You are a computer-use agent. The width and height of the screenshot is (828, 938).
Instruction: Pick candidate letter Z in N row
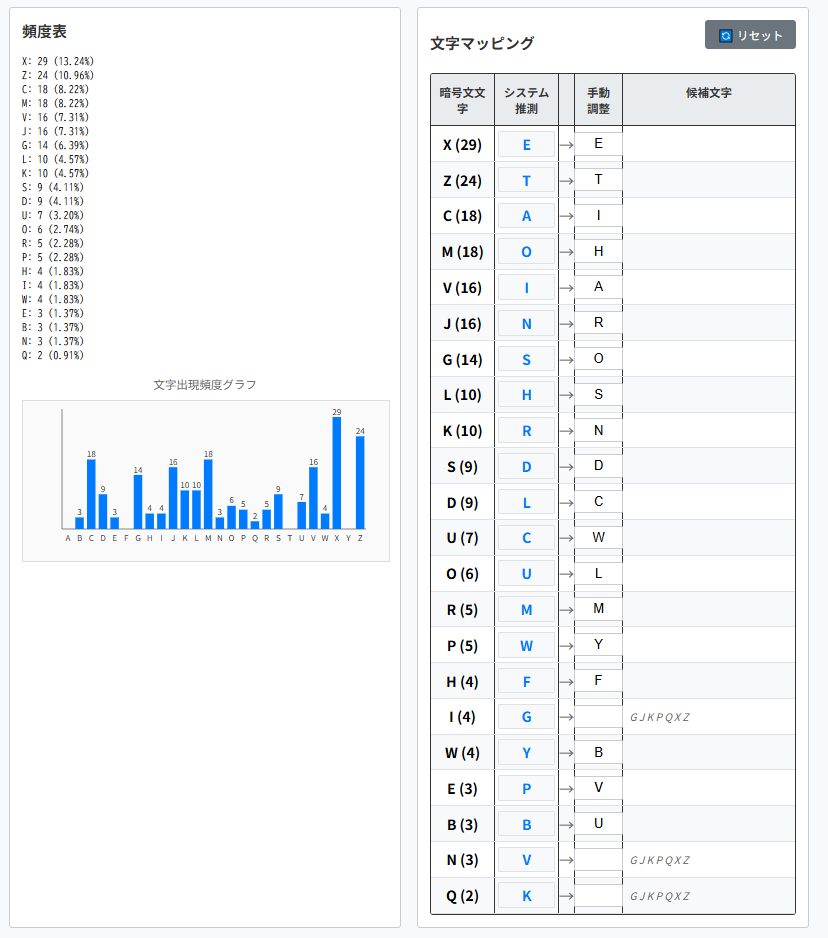(686, 860)
